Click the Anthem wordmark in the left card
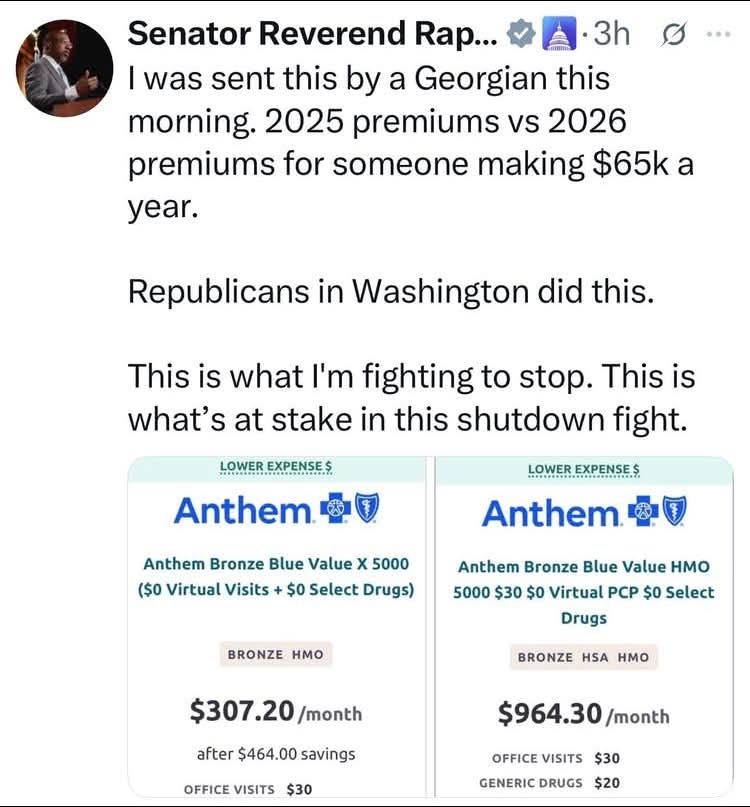The height and width of the screenshot is (807, 750). [243, 510]
